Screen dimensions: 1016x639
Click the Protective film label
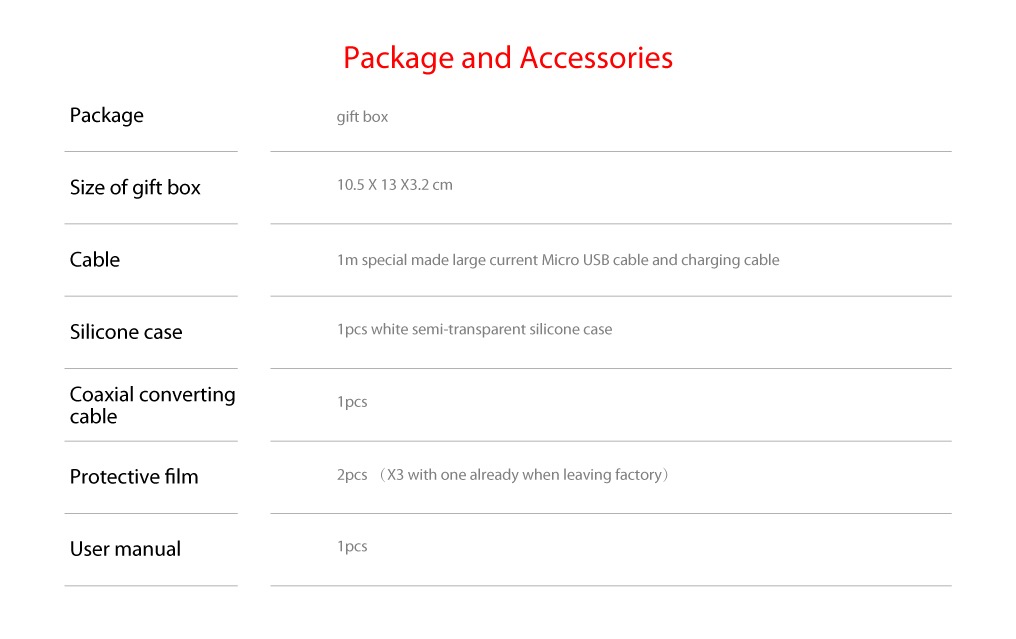click(134, 477)
